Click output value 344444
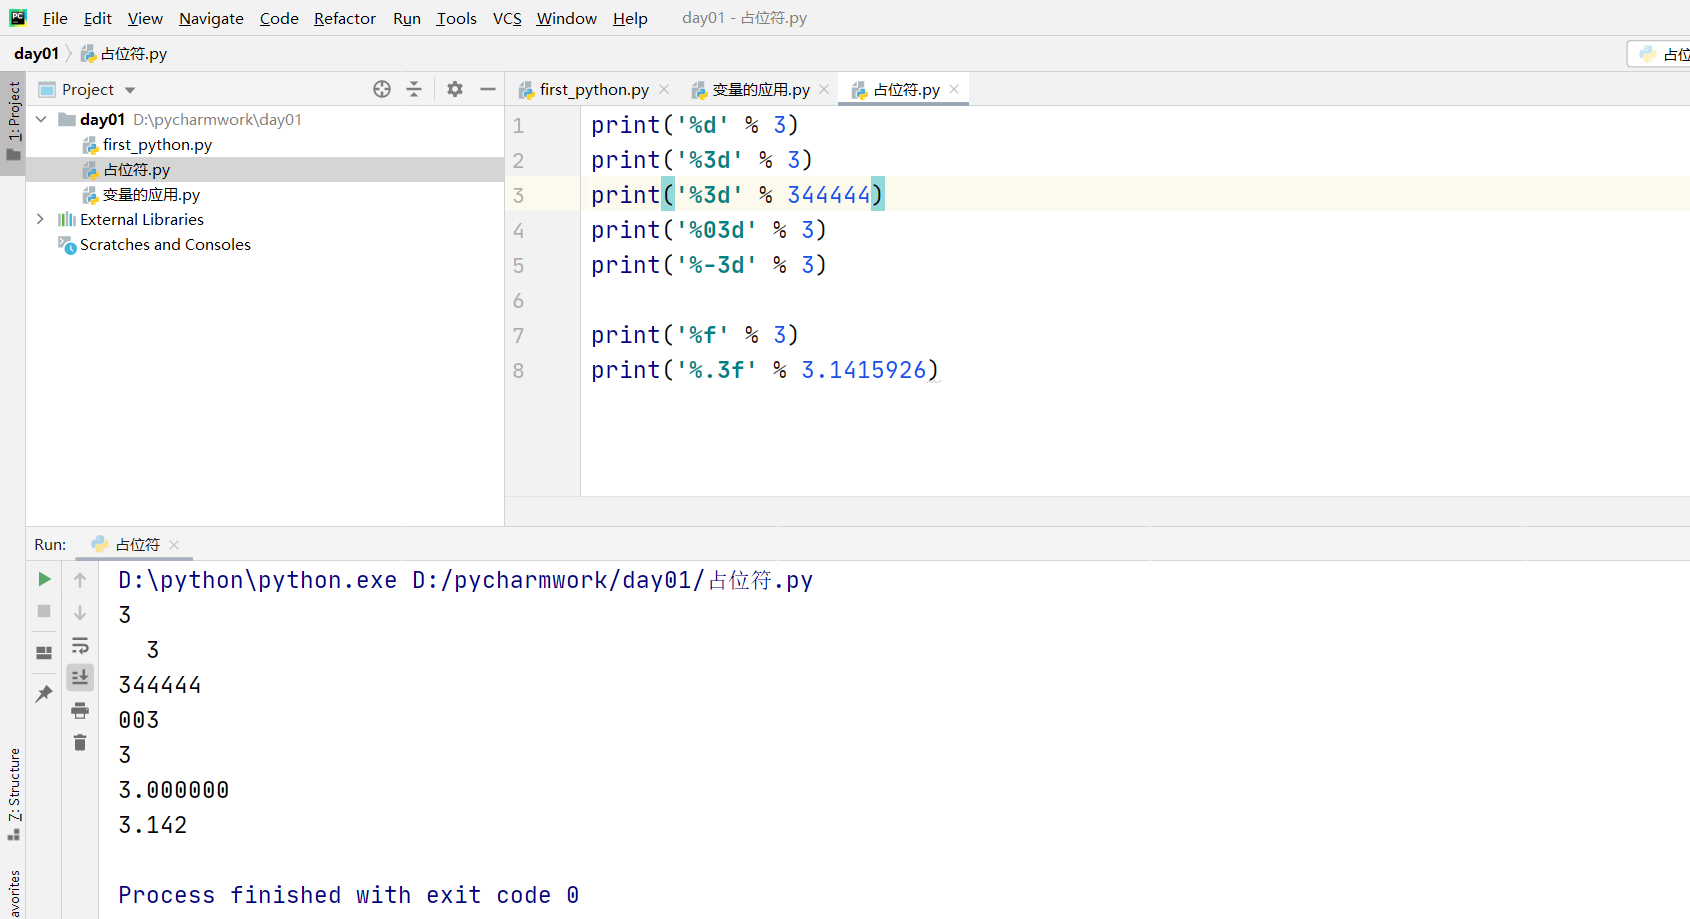 click(x=160, y=685)
